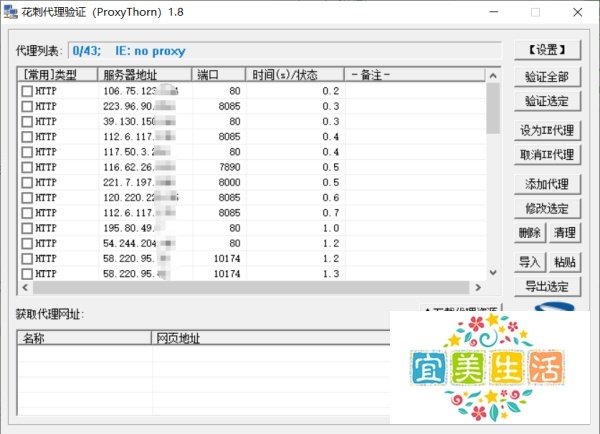Image resolution: width=600 pixels, height=434 pixels.
Task: Check the box for proxy 120.220.2x row
Action: [x=27, y=198]
